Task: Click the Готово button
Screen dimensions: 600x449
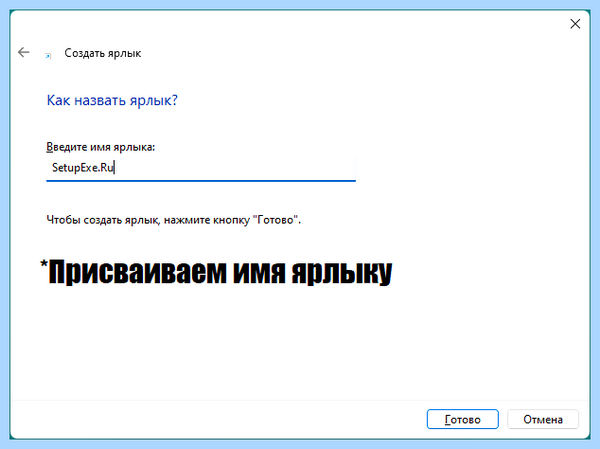Action: (462, 419)
